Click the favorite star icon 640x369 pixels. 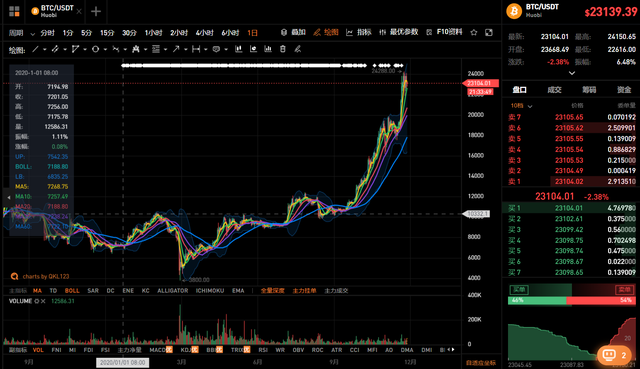pos(473,32)
